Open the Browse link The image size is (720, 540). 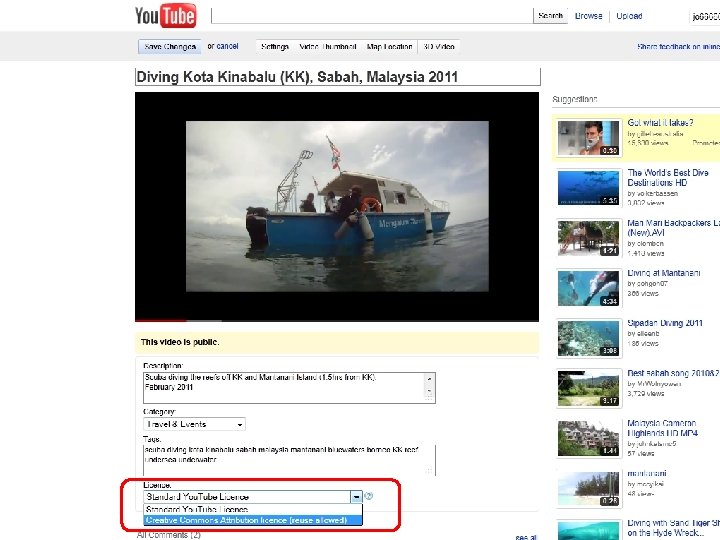tap(588, 16)
